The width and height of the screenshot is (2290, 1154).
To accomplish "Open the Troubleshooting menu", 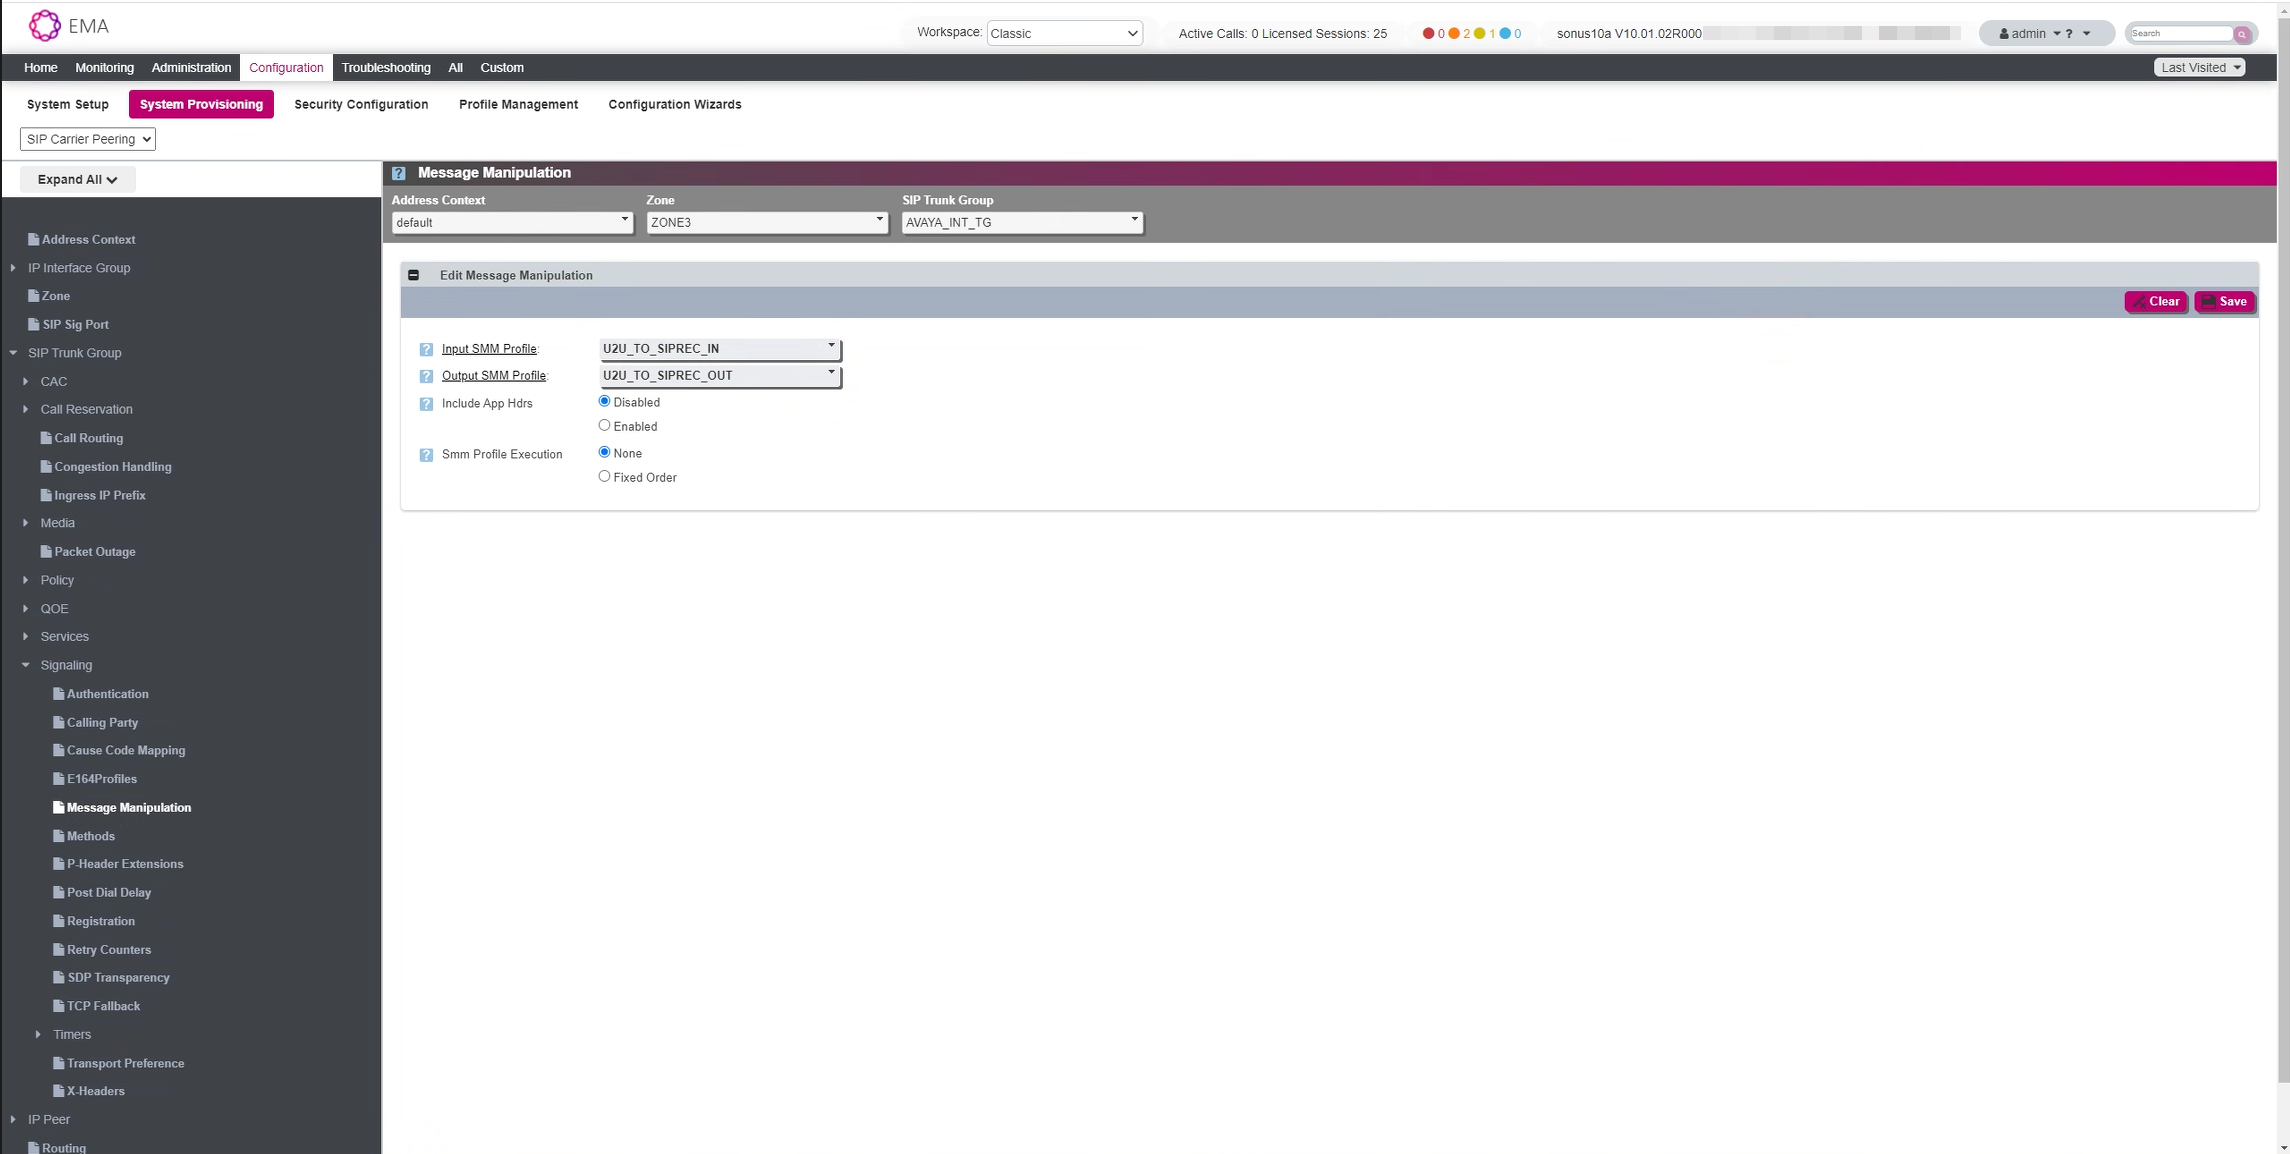I will click(386, 68).
